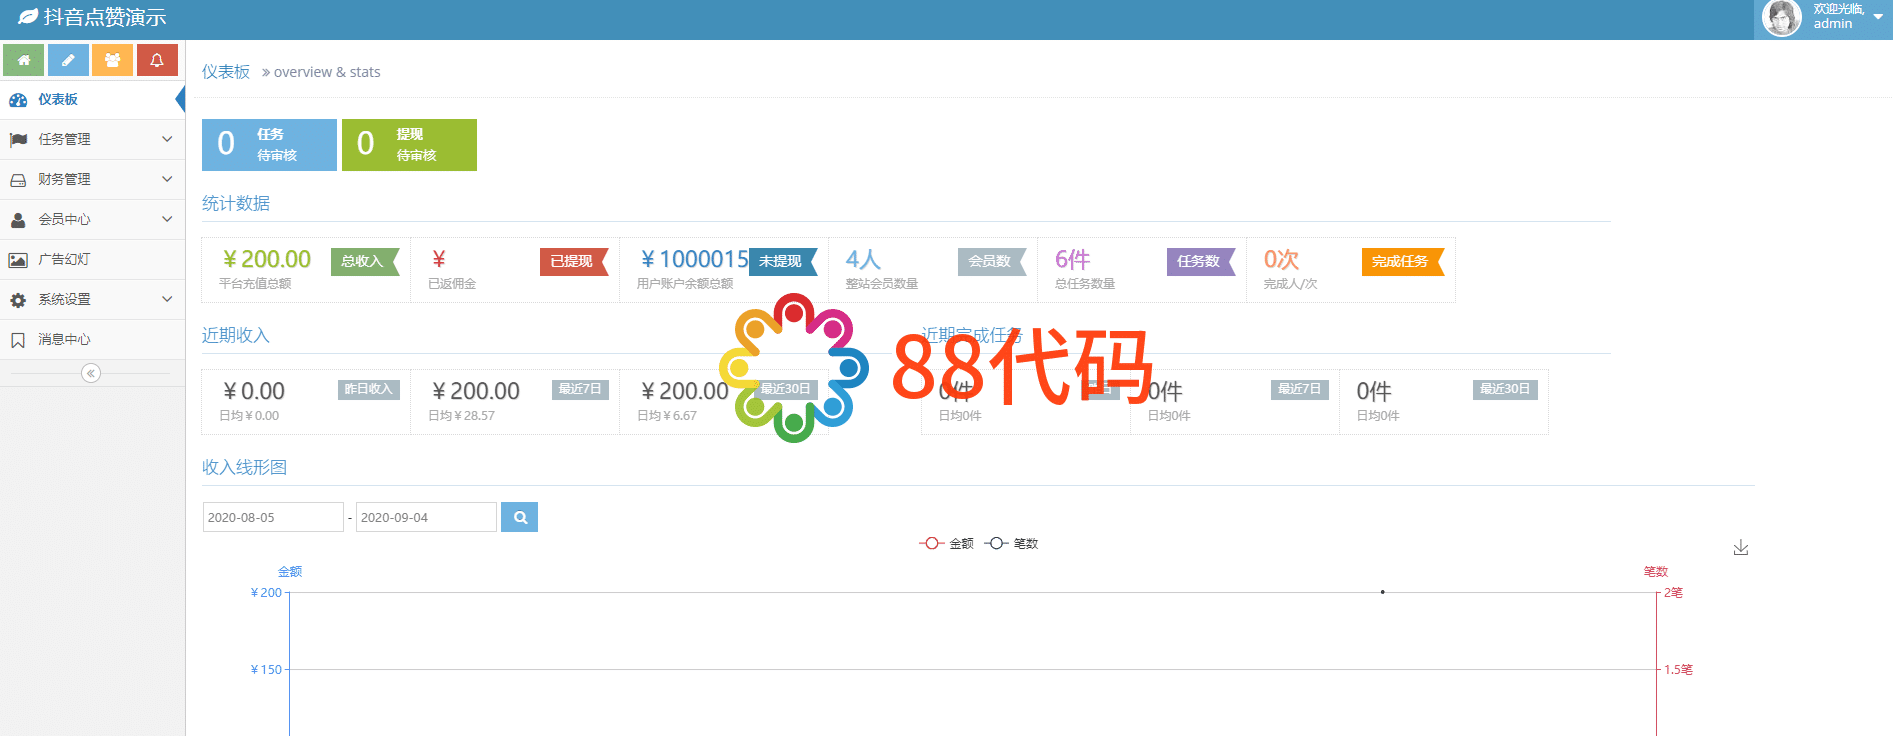Click the picture icon beside 广告幻灯
The height and width of the screenshot is (736, 1893).
tap(18, 260)
